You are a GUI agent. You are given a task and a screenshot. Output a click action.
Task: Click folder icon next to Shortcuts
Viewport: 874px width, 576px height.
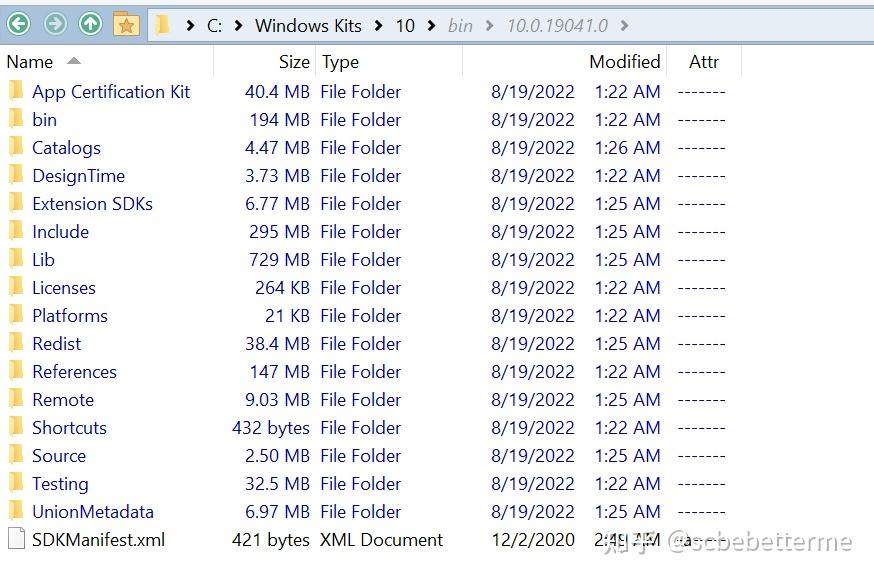pyautogui.click(x=16, y=427)
